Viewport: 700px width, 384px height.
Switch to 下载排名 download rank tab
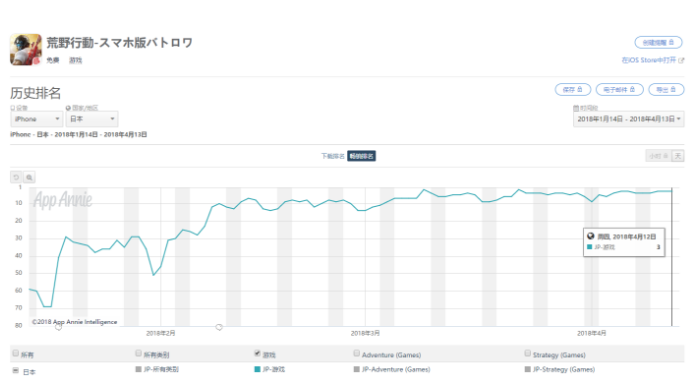[x=333, y=156]
